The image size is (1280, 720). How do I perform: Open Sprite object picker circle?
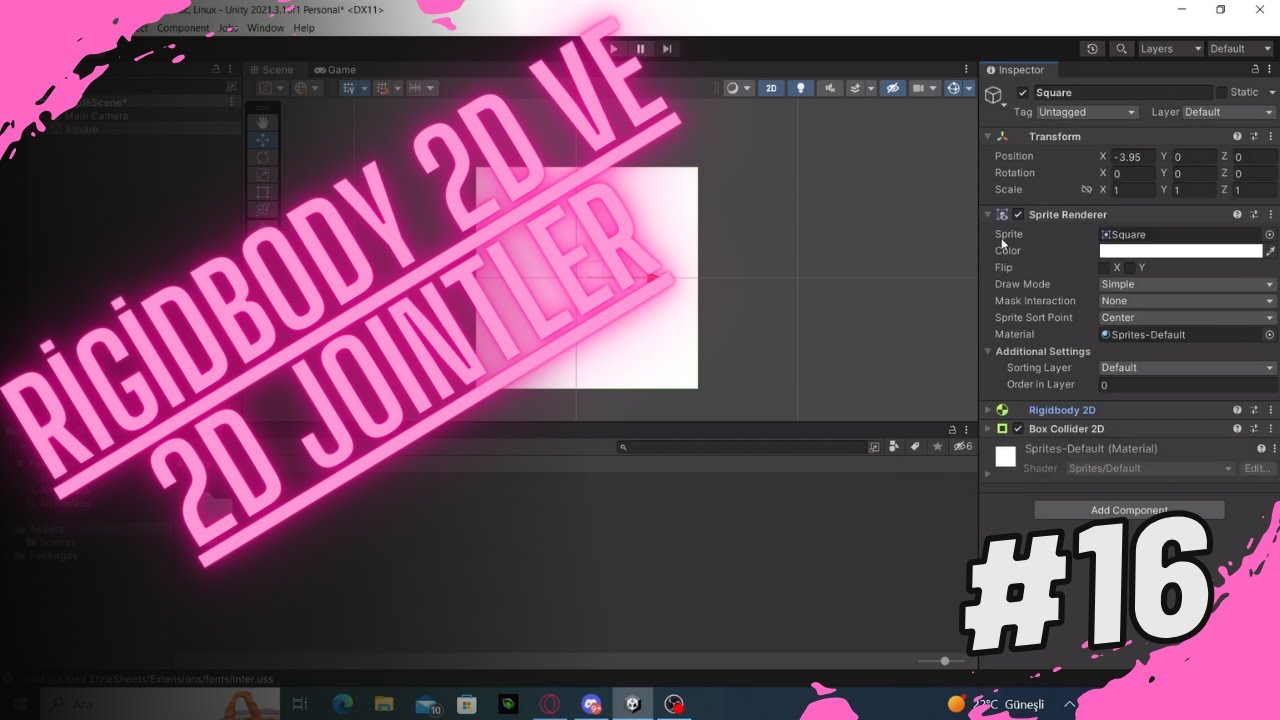click(x=1270, y=235)
